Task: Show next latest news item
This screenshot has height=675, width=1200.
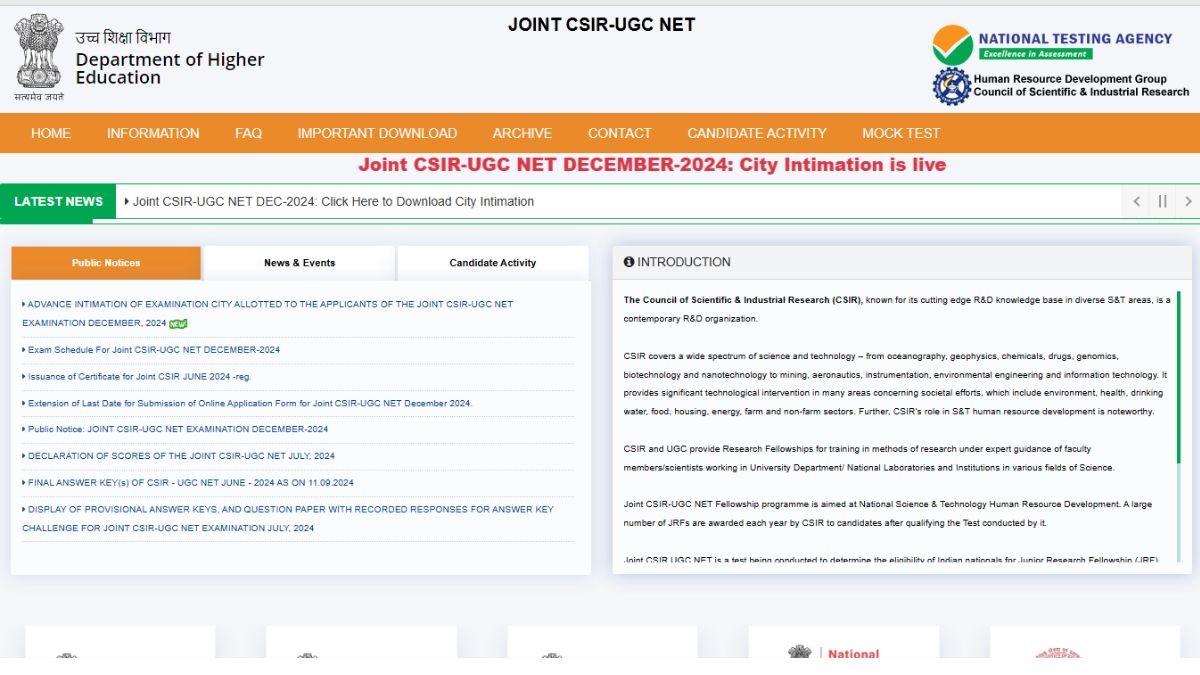Action: tap(1187, 201)
